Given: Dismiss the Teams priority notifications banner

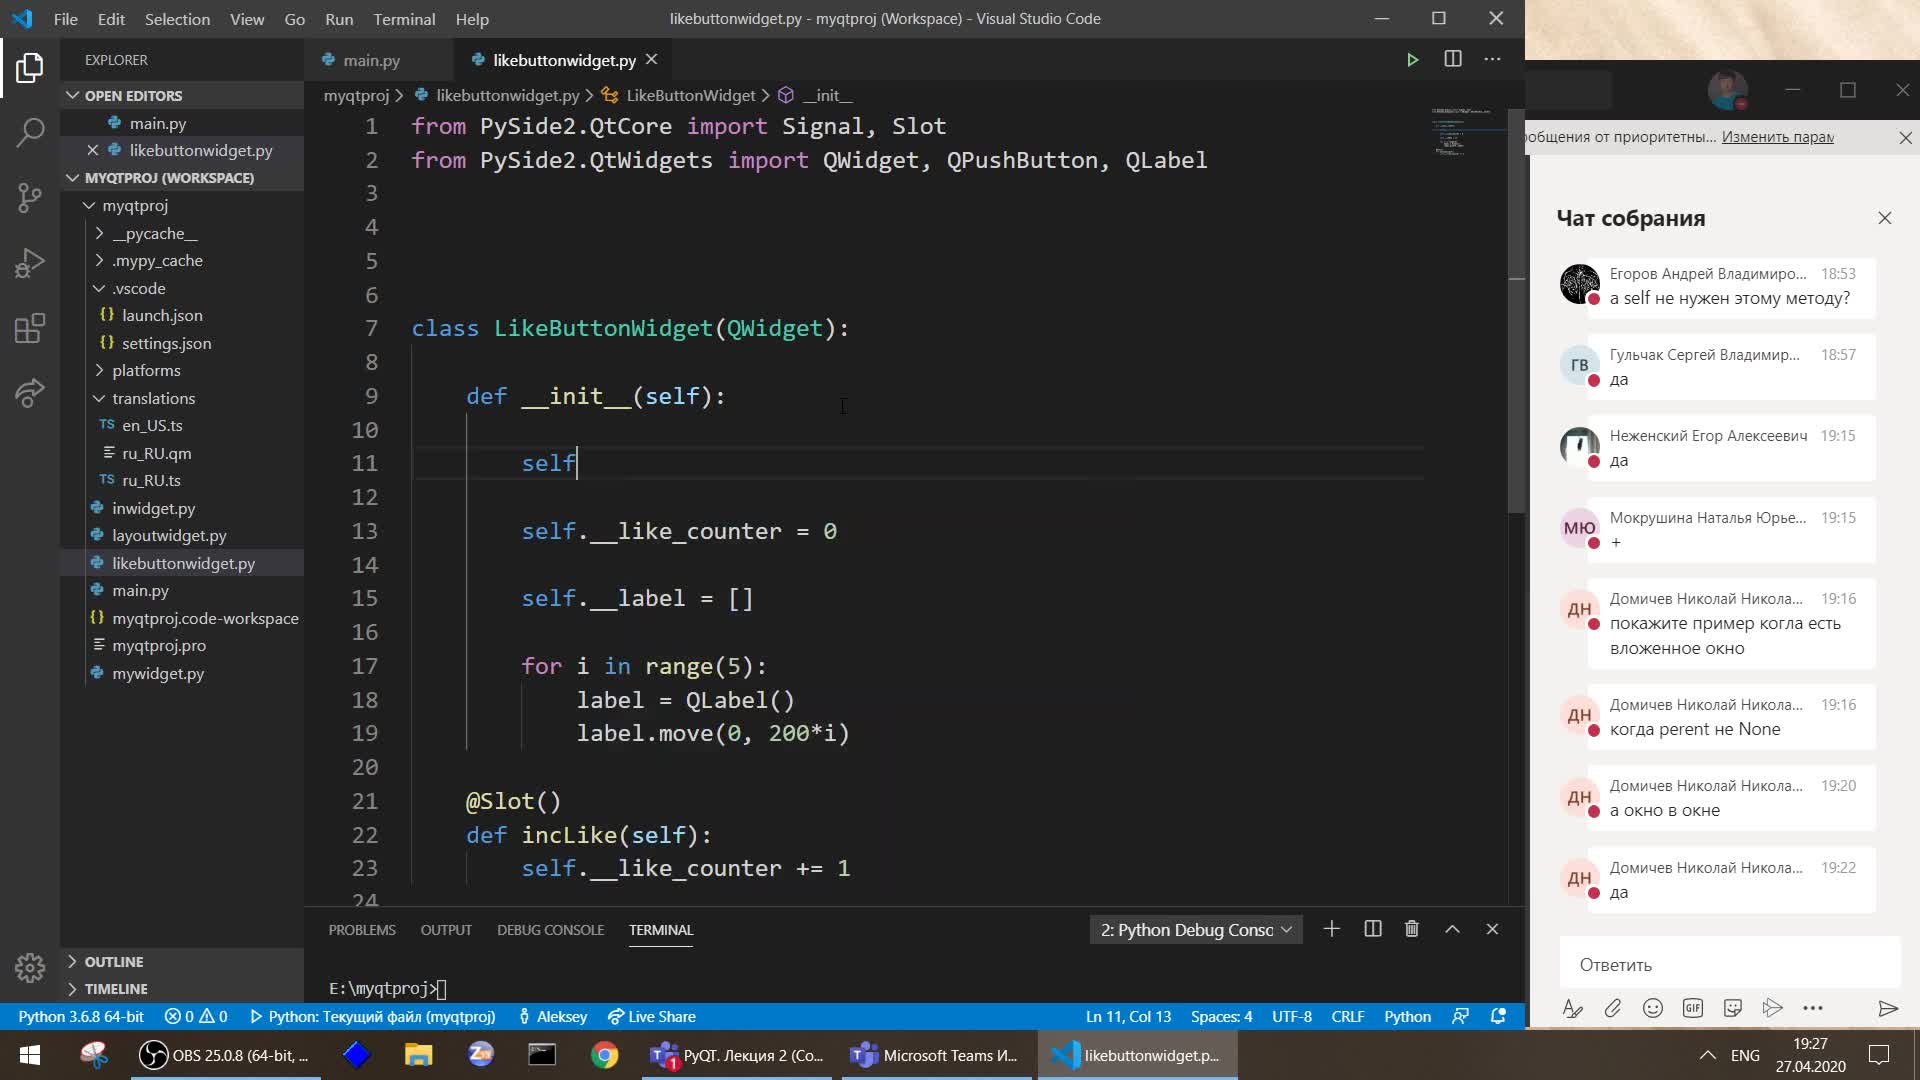Looking at the screenshot, I should 1906,138.
